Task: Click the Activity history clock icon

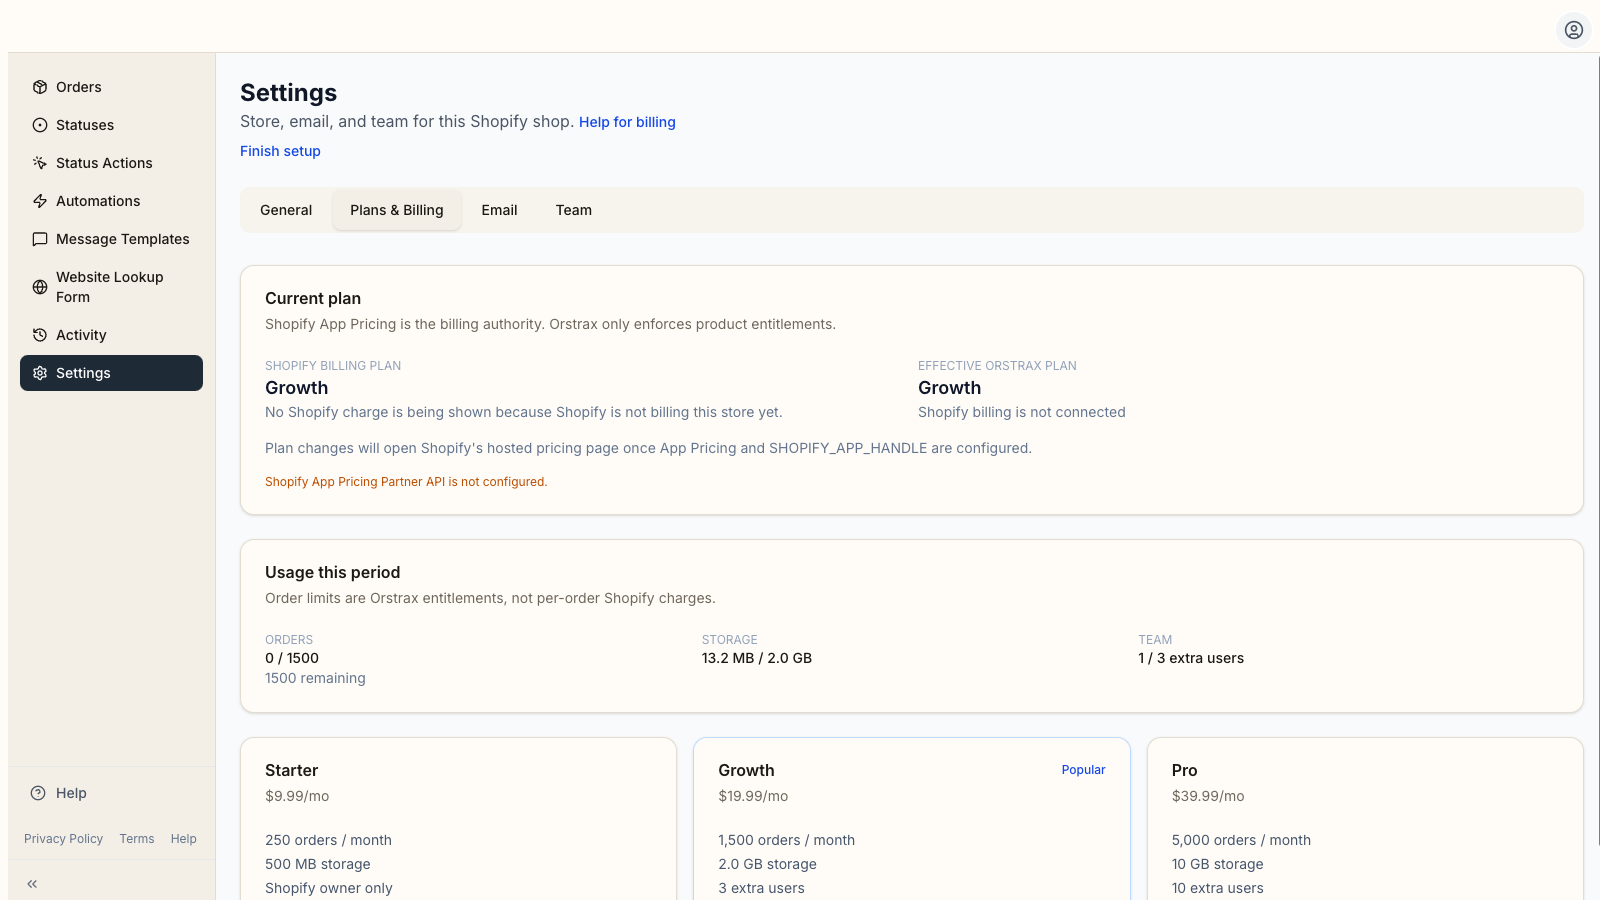Action: click(x=40, y=335)
